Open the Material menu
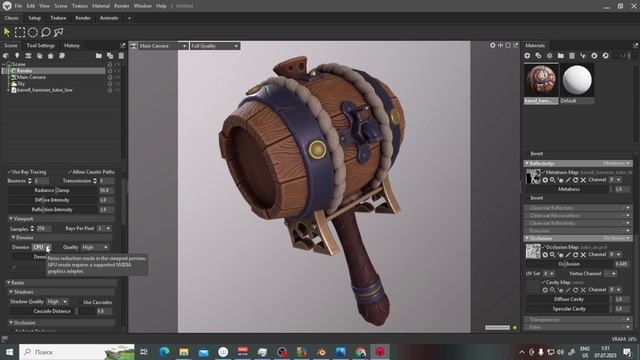Image resolution: width=640 pixels, height=360 pixels. click(100, 6)
